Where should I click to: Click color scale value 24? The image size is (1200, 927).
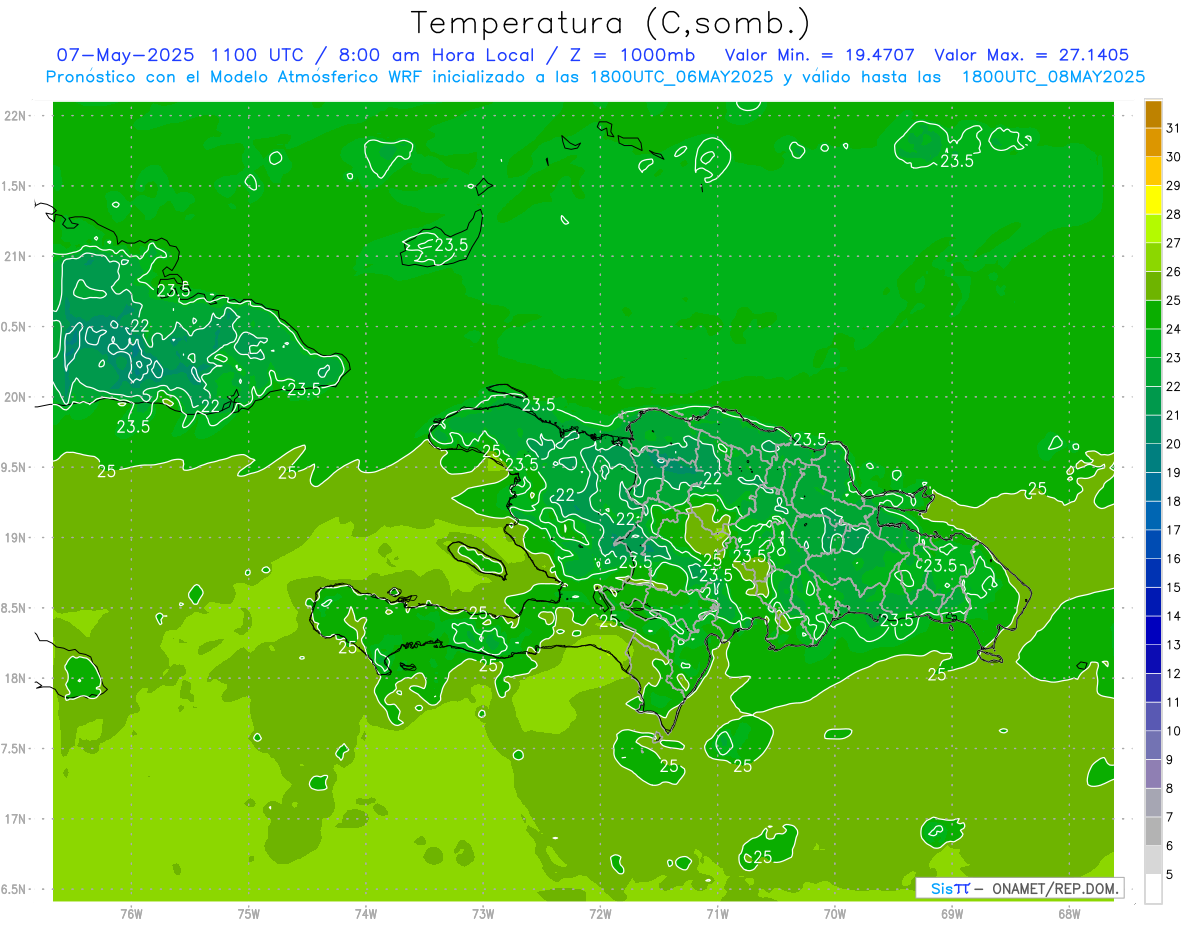(x=1174, y=329)
